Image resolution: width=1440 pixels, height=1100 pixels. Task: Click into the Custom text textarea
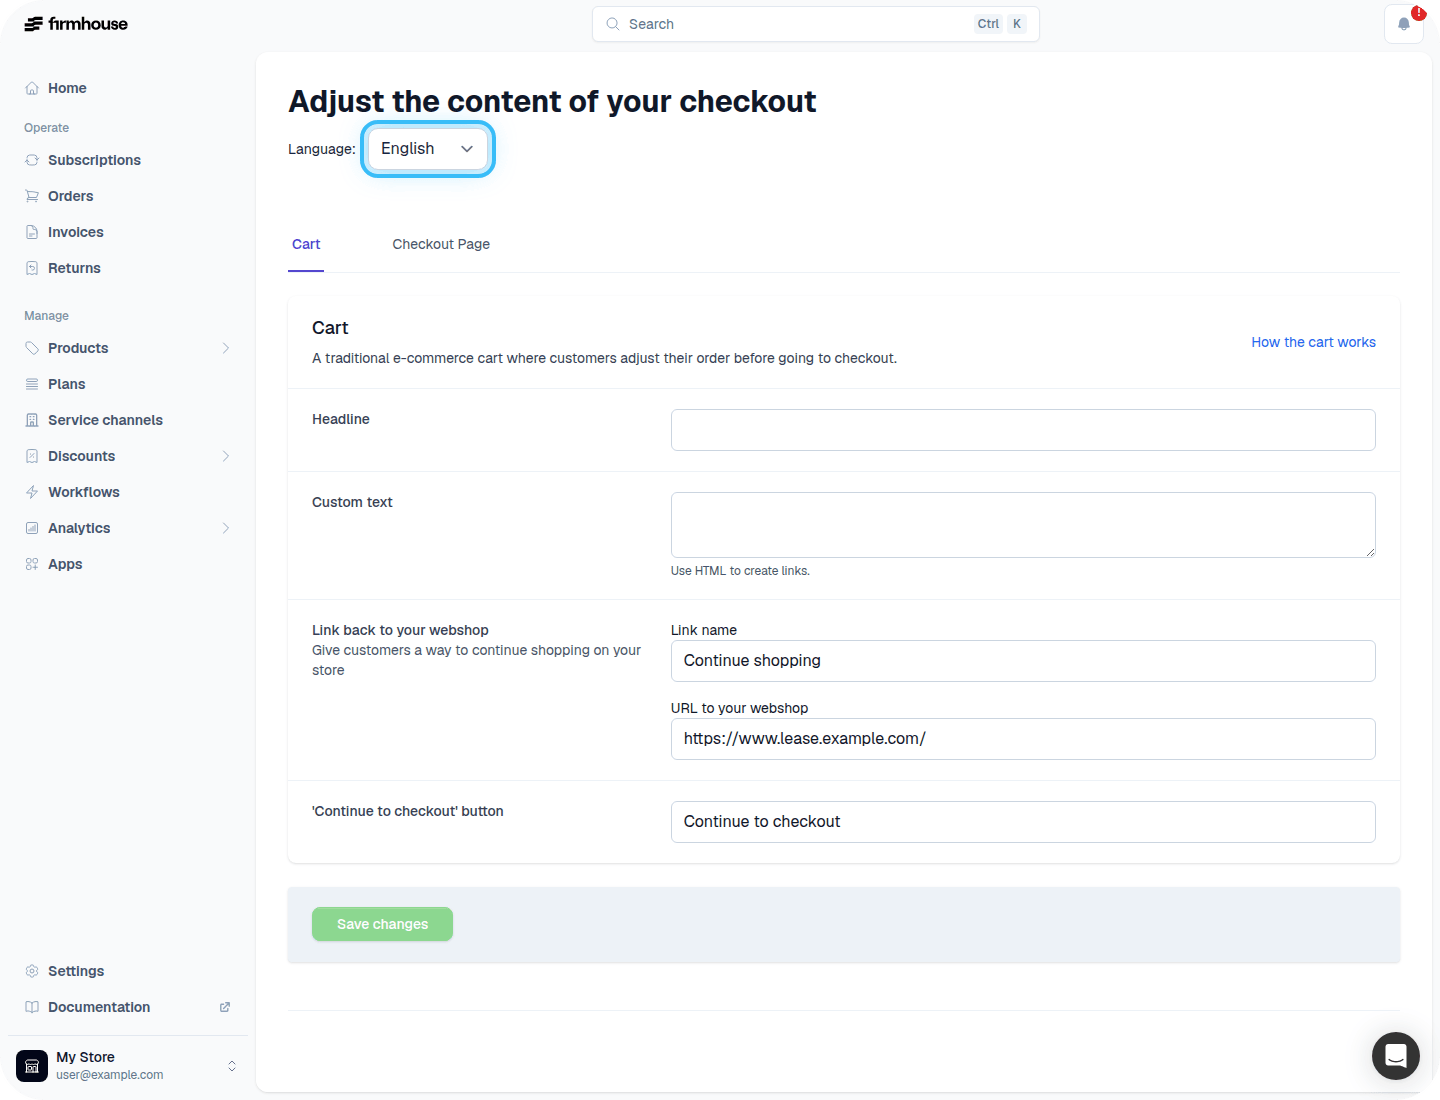tap(1023, 525)
